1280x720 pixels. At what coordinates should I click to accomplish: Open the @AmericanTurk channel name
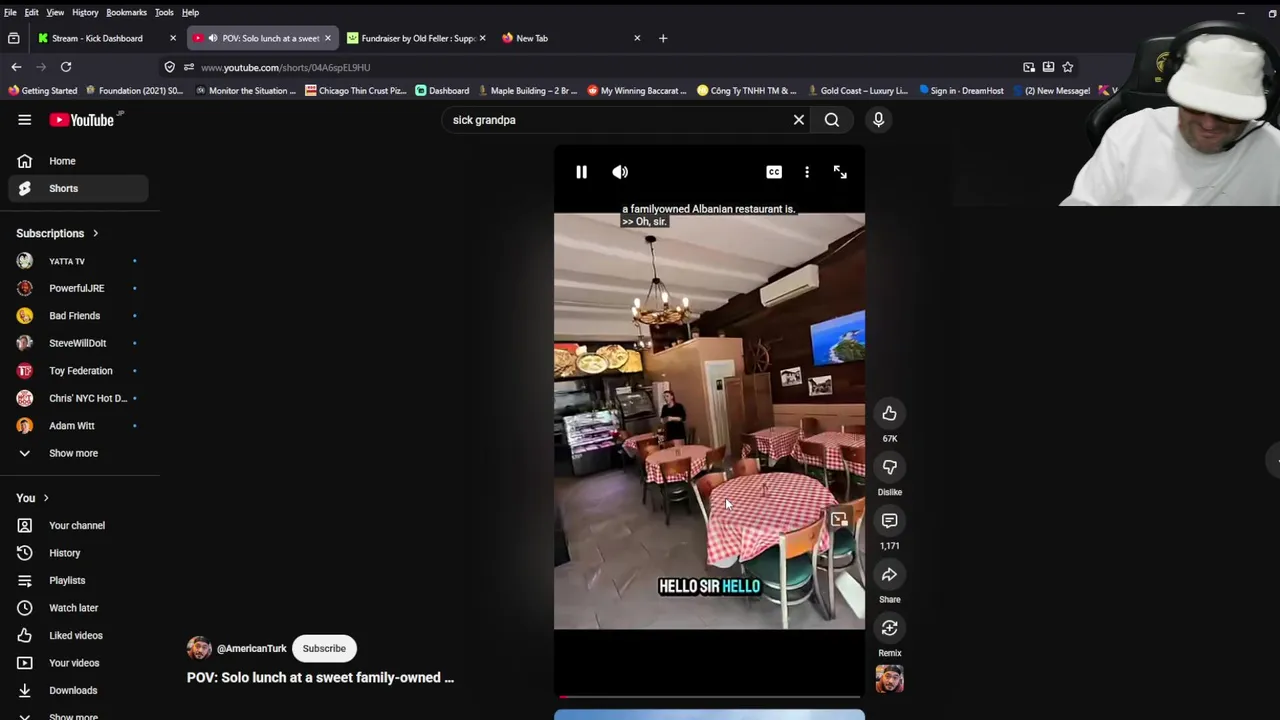tap(251, 648)
